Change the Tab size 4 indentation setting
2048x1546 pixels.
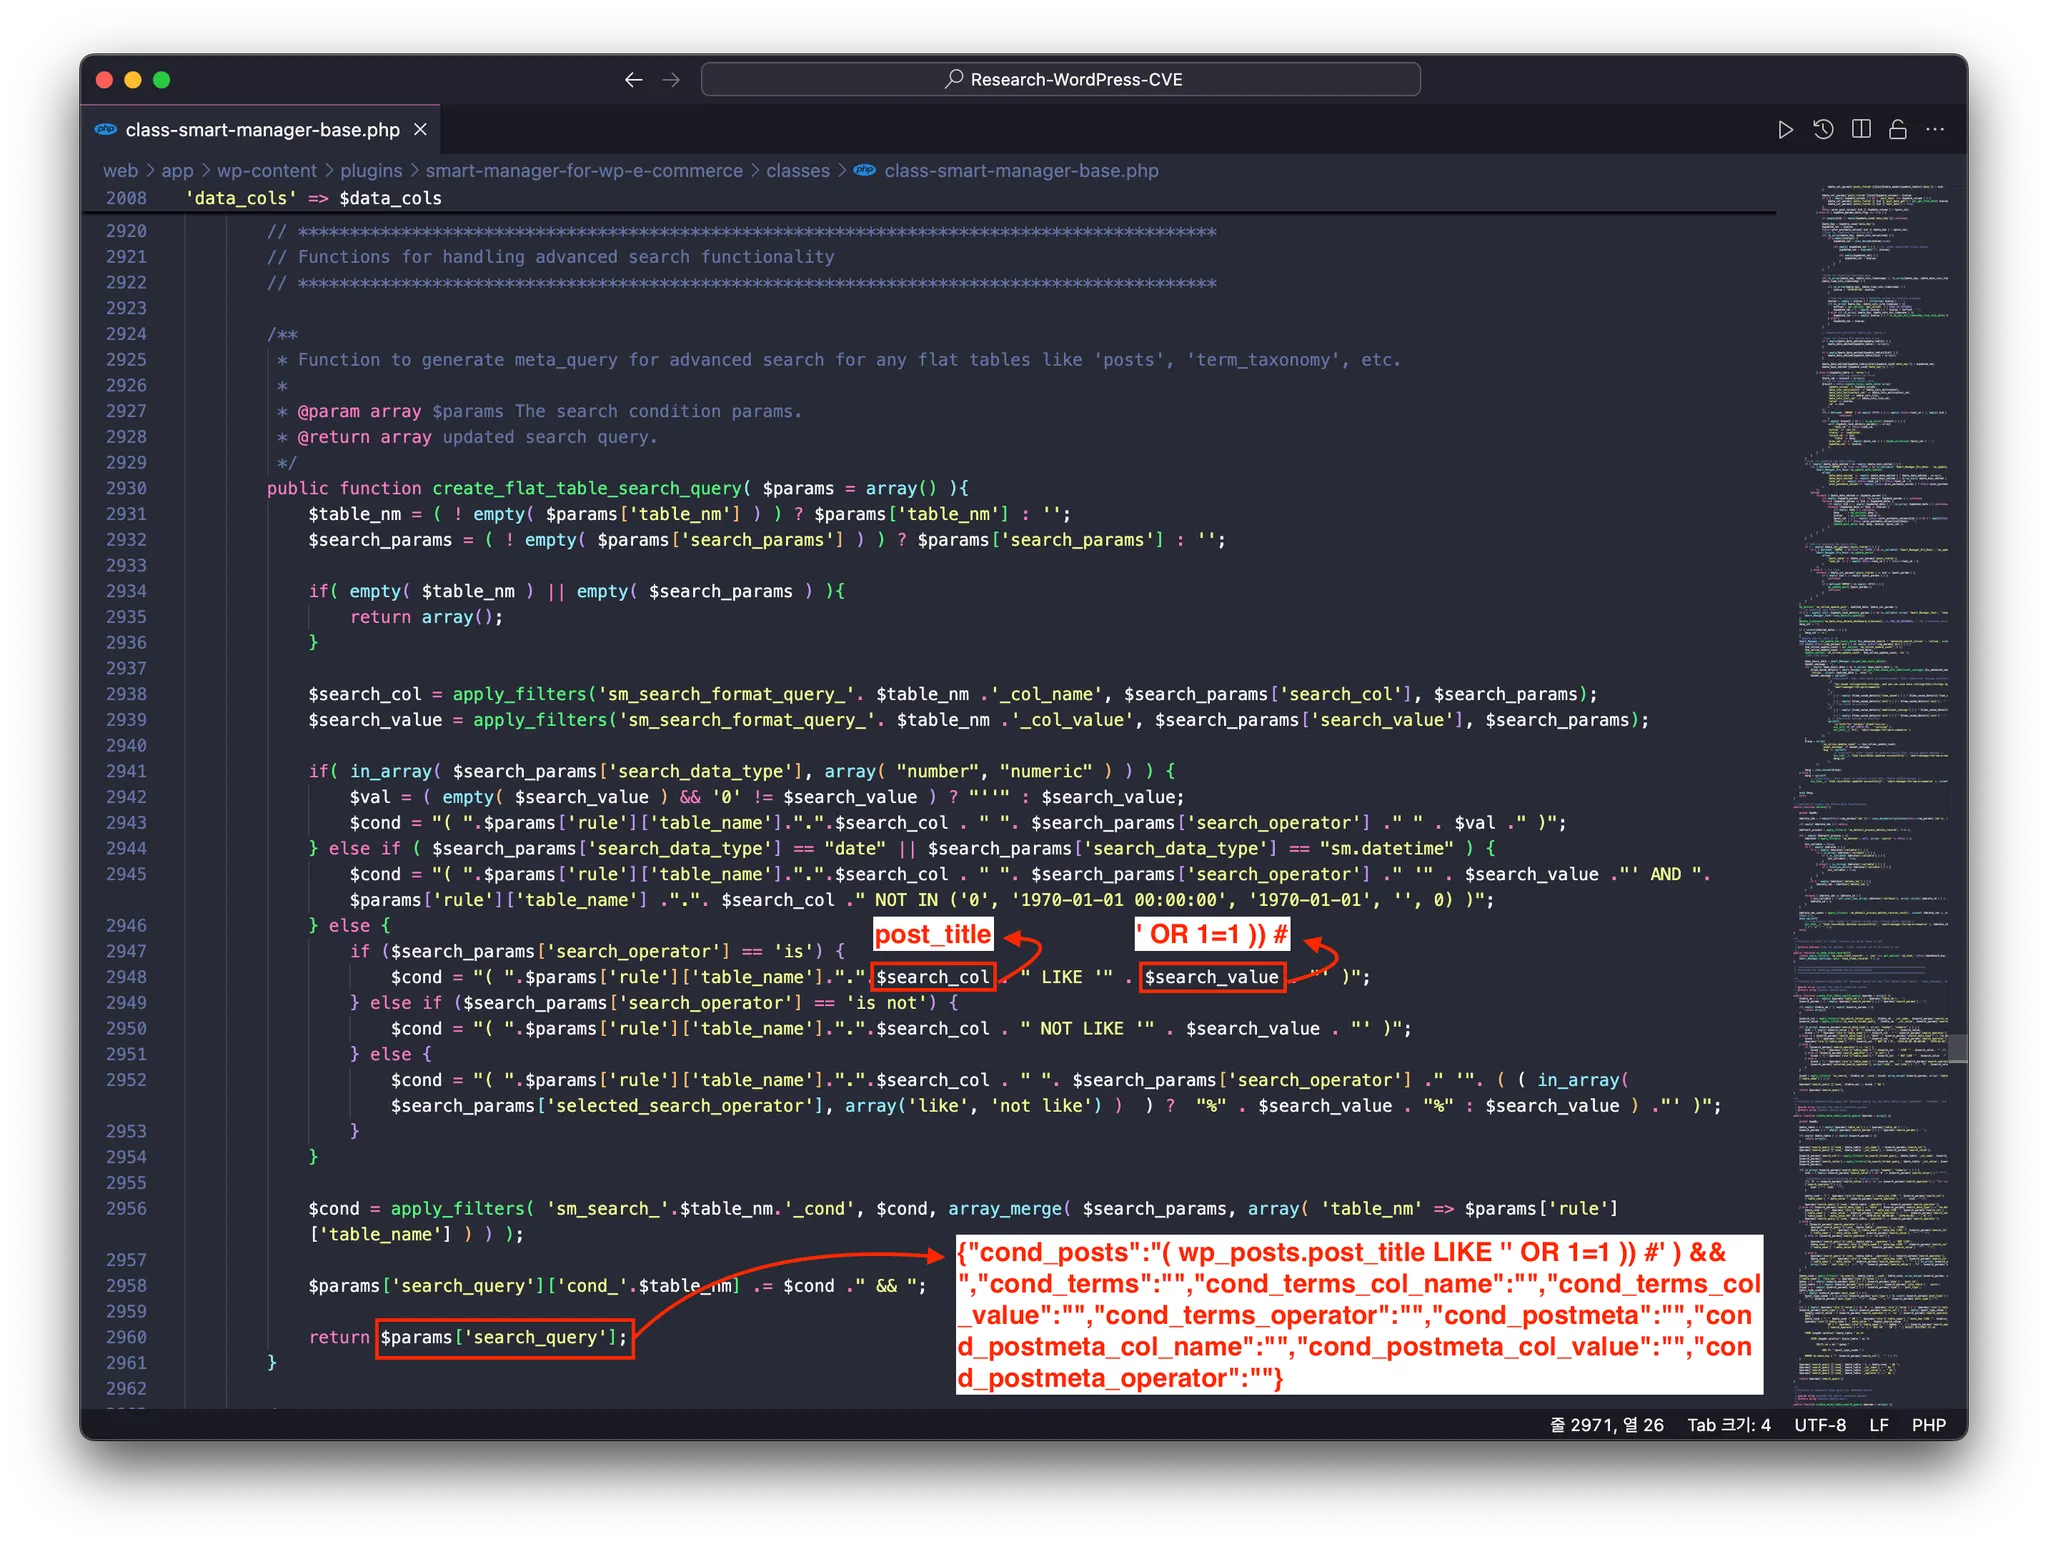click(x=1728, y=1425)
